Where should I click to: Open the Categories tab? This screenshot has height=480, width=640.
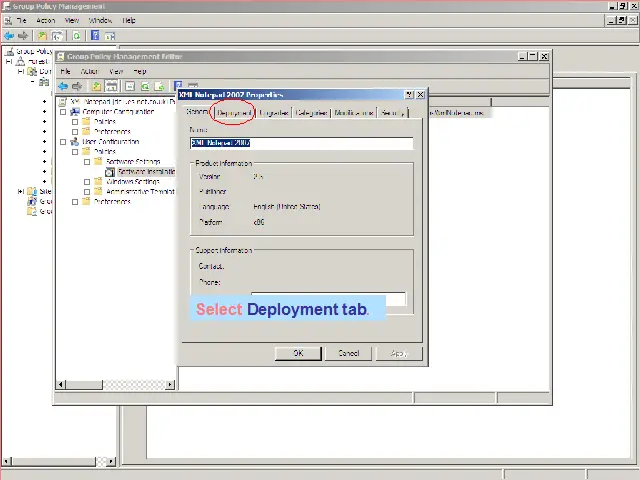pos(311,113)
